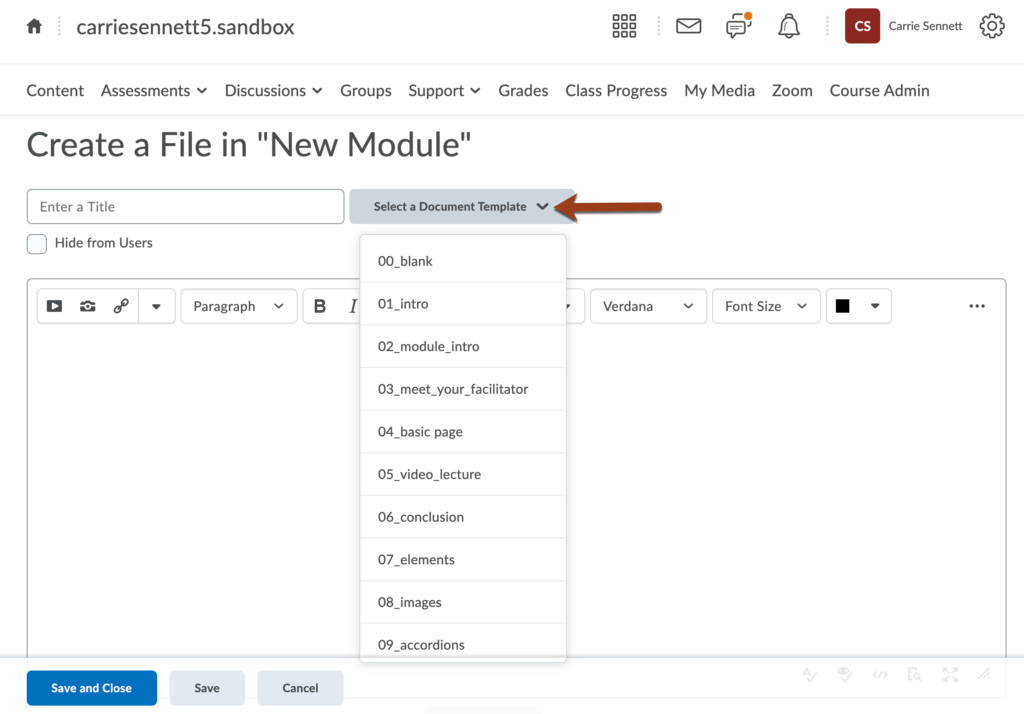Open the Verdana font family dropdown
The image size is (1024, 714).
pos(648,306)
